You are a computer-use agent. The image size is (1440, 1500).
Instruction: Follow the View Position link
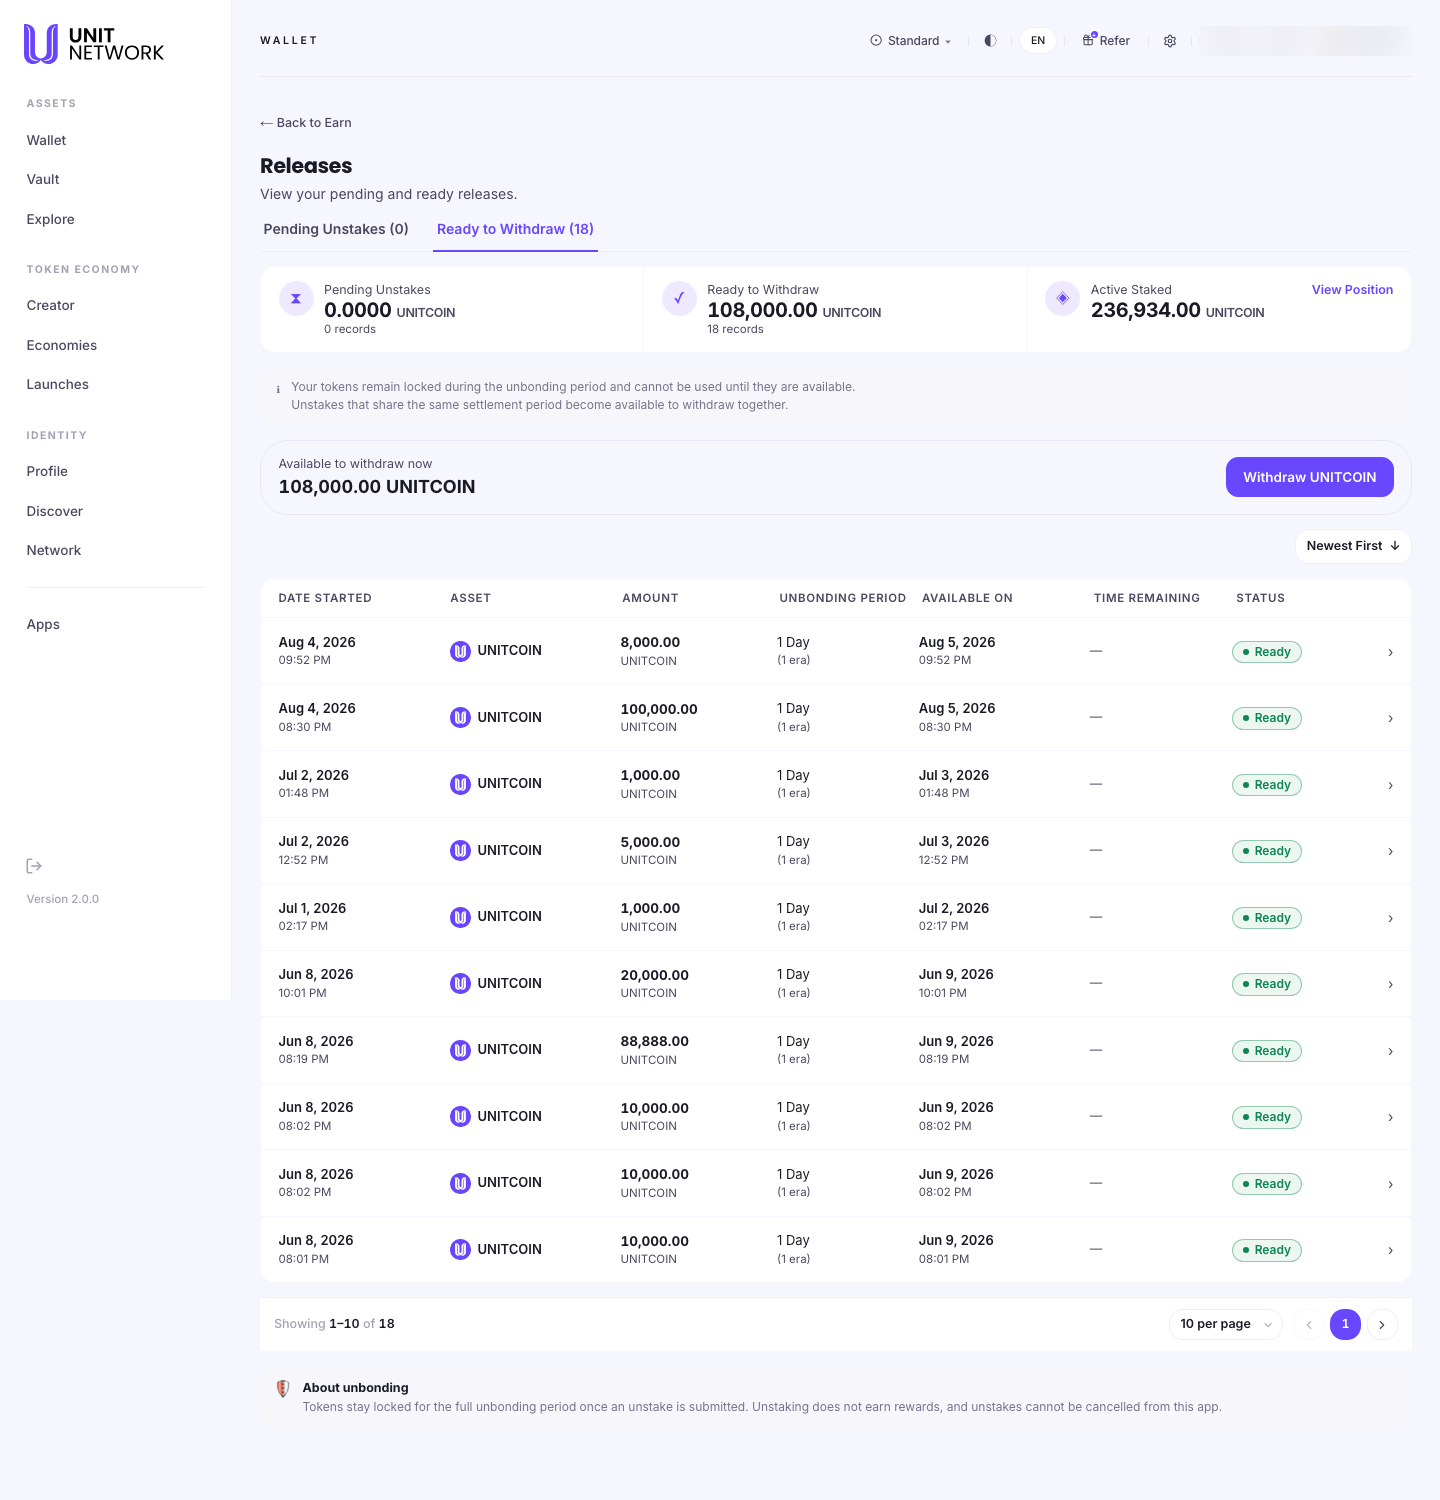pyautogui.click(x=1352, y=290)
